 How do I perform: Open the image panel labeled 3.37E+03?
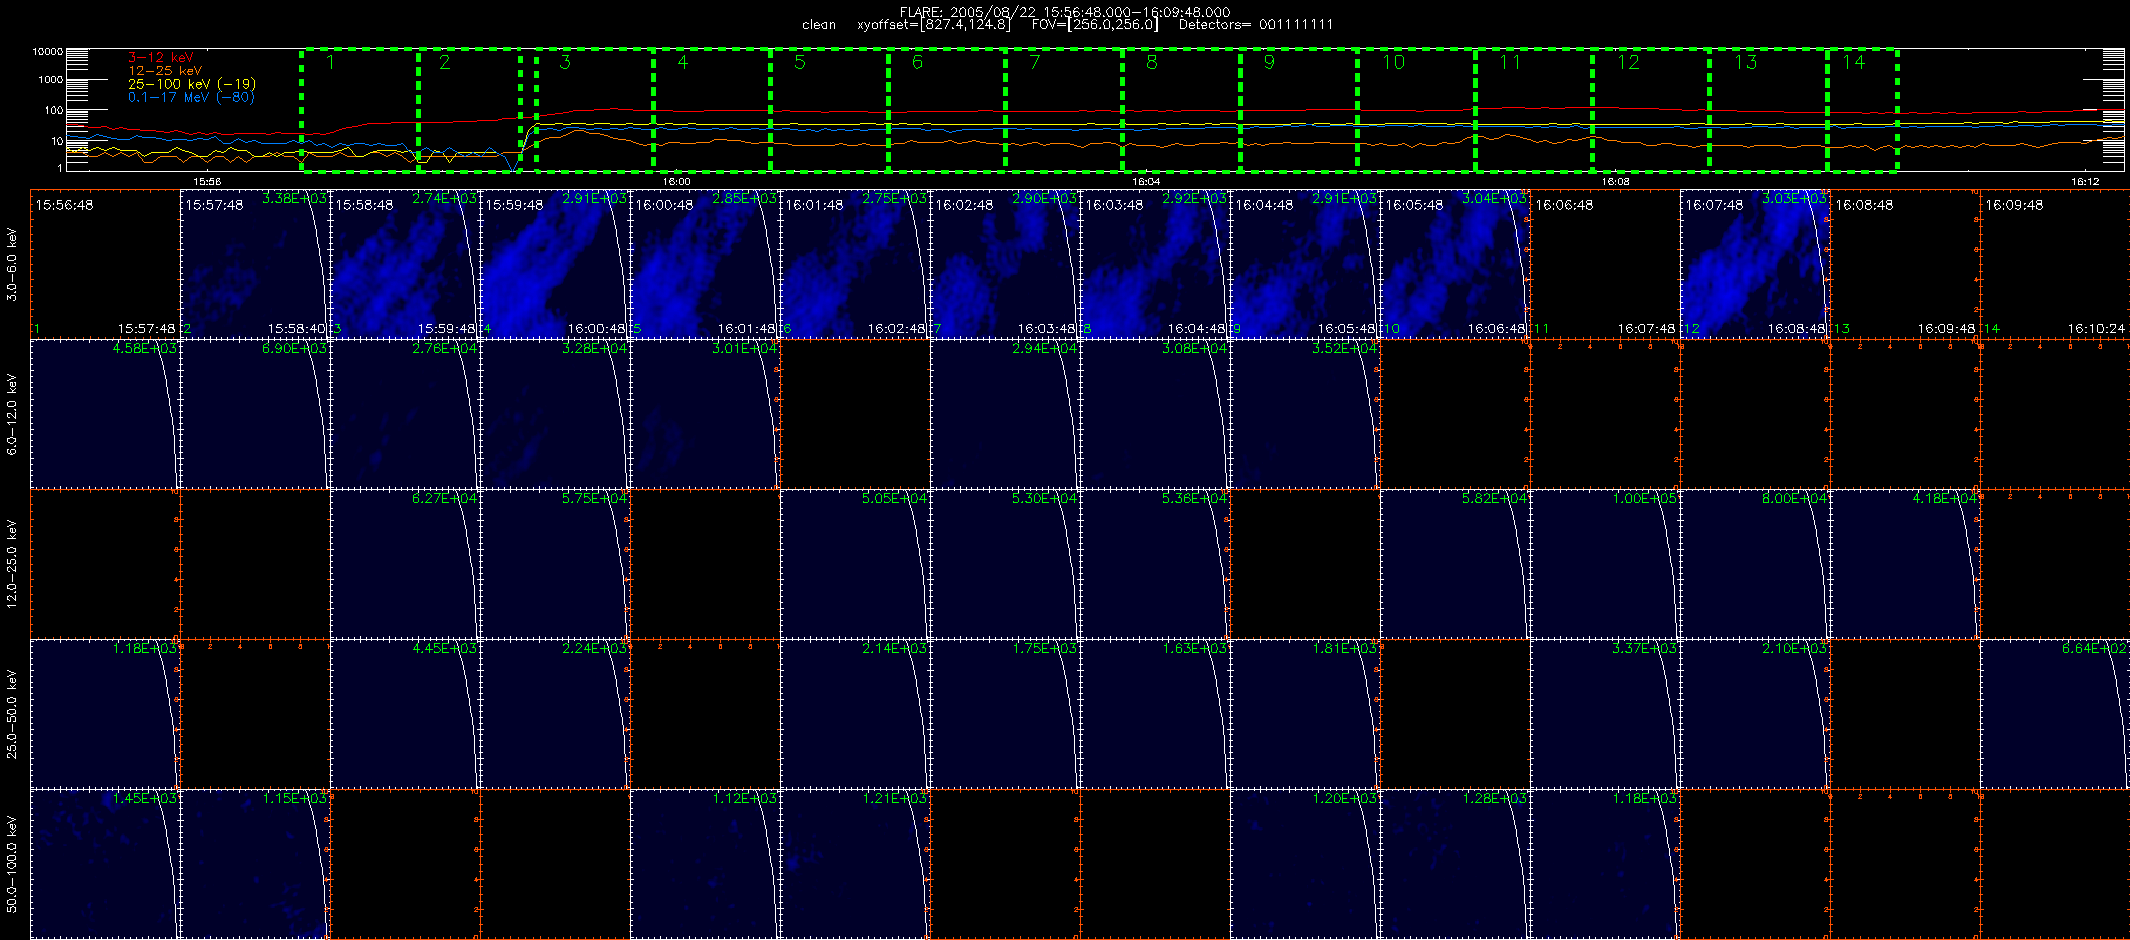(1605, 714)
